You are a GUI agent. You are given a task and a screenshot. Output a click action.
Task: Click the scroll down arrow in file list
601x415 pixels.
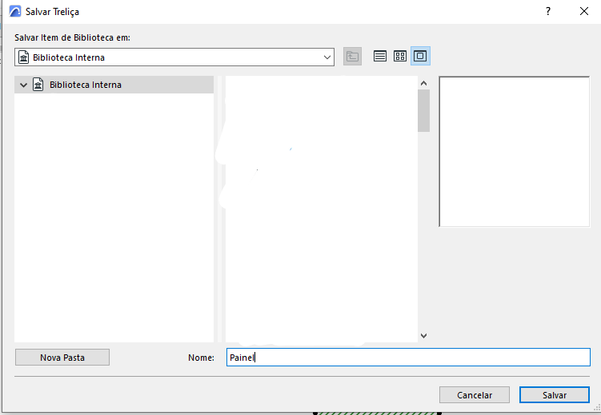pyautogui.click(x=424, y=335)
